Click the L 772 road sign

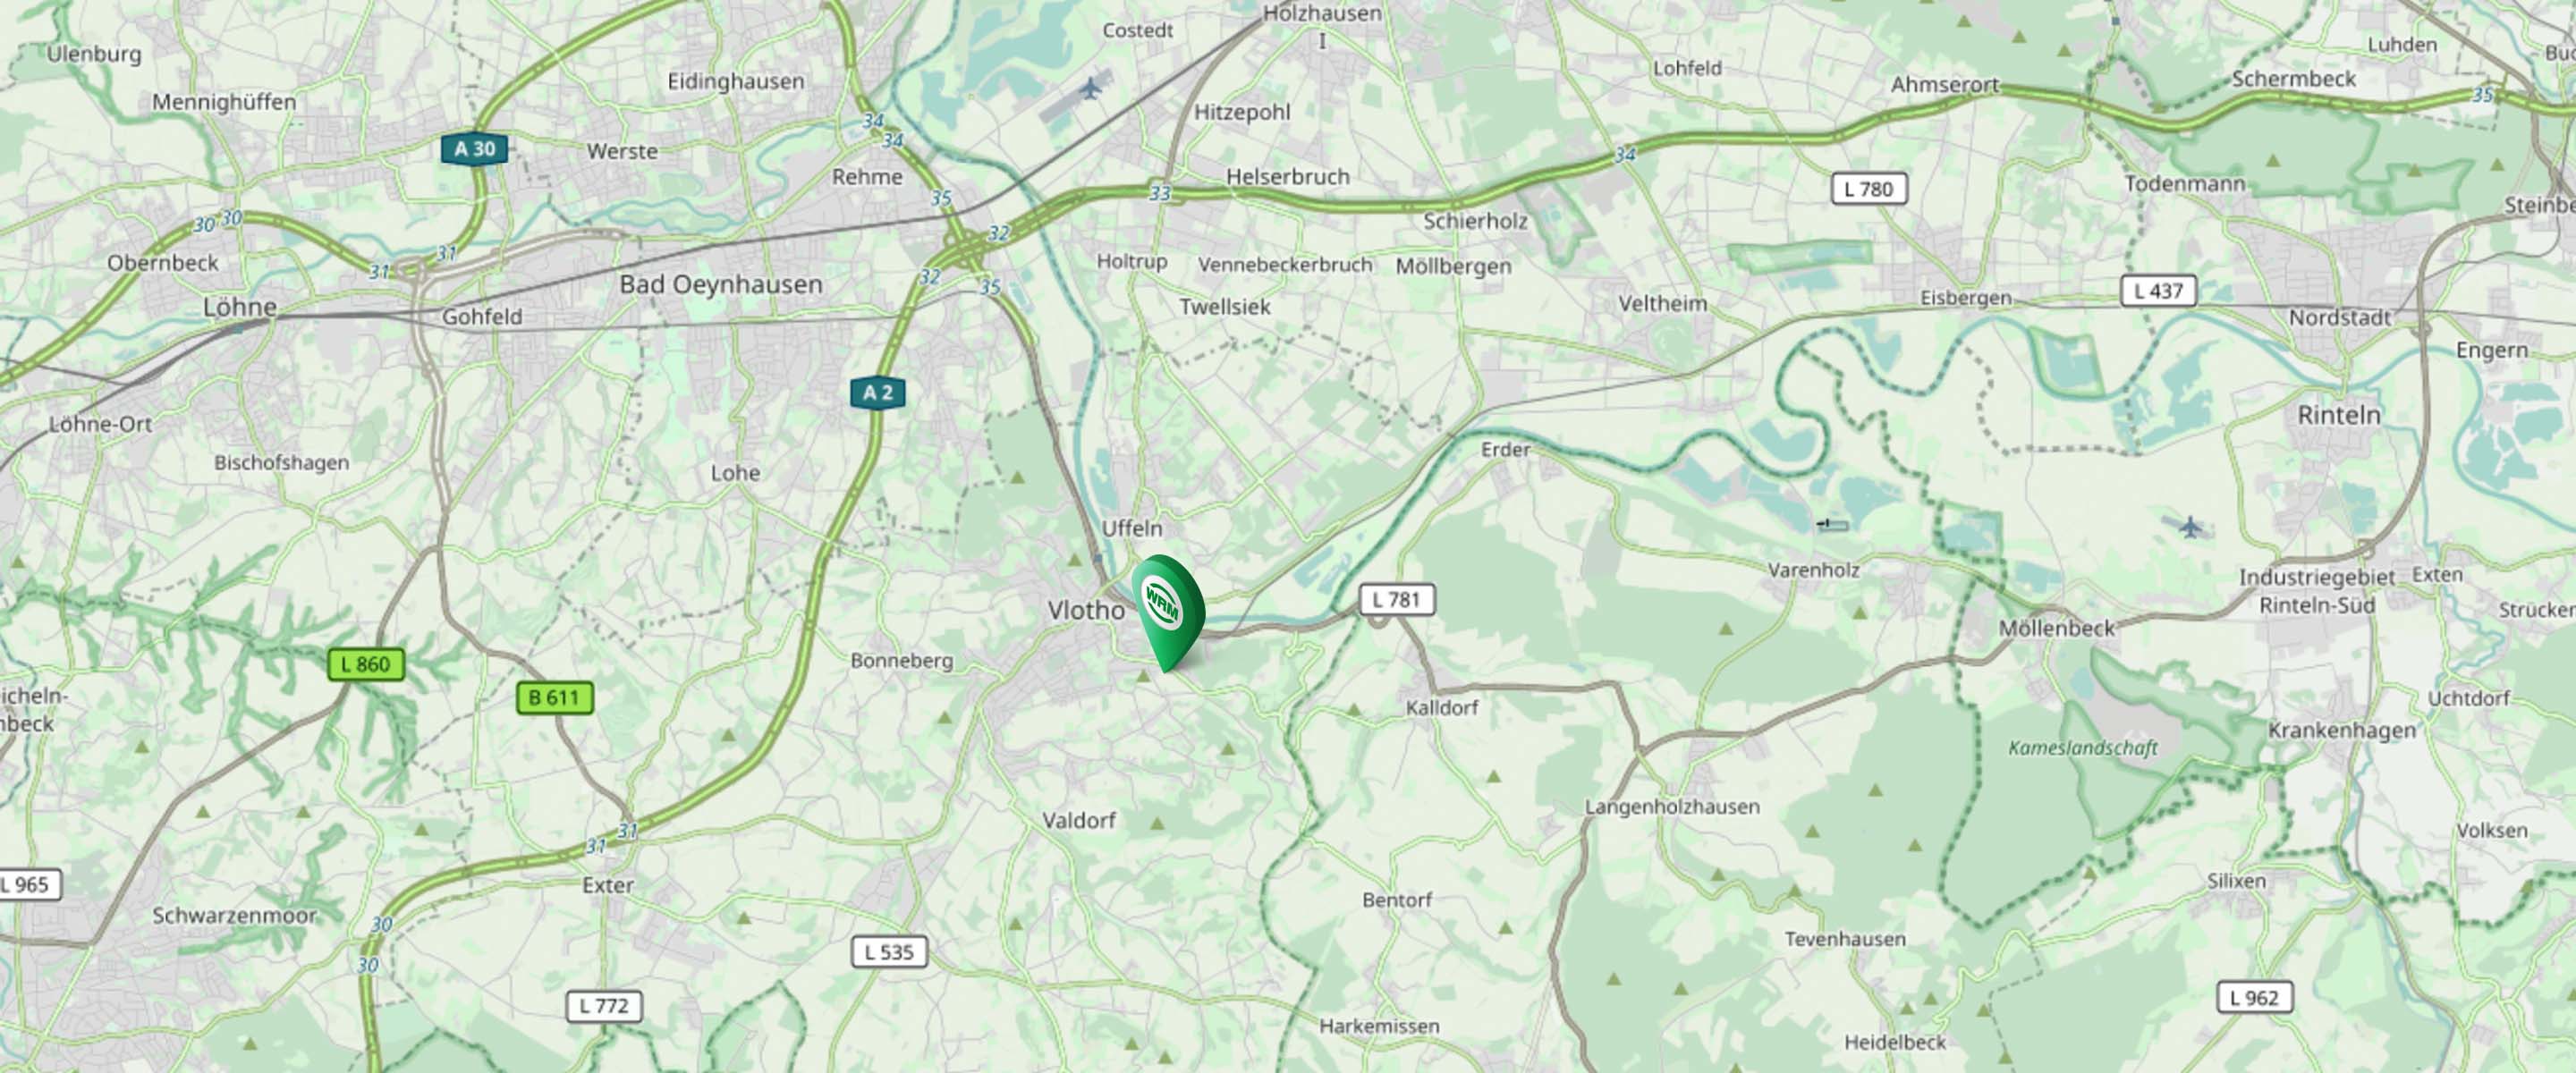point(604,1005)
